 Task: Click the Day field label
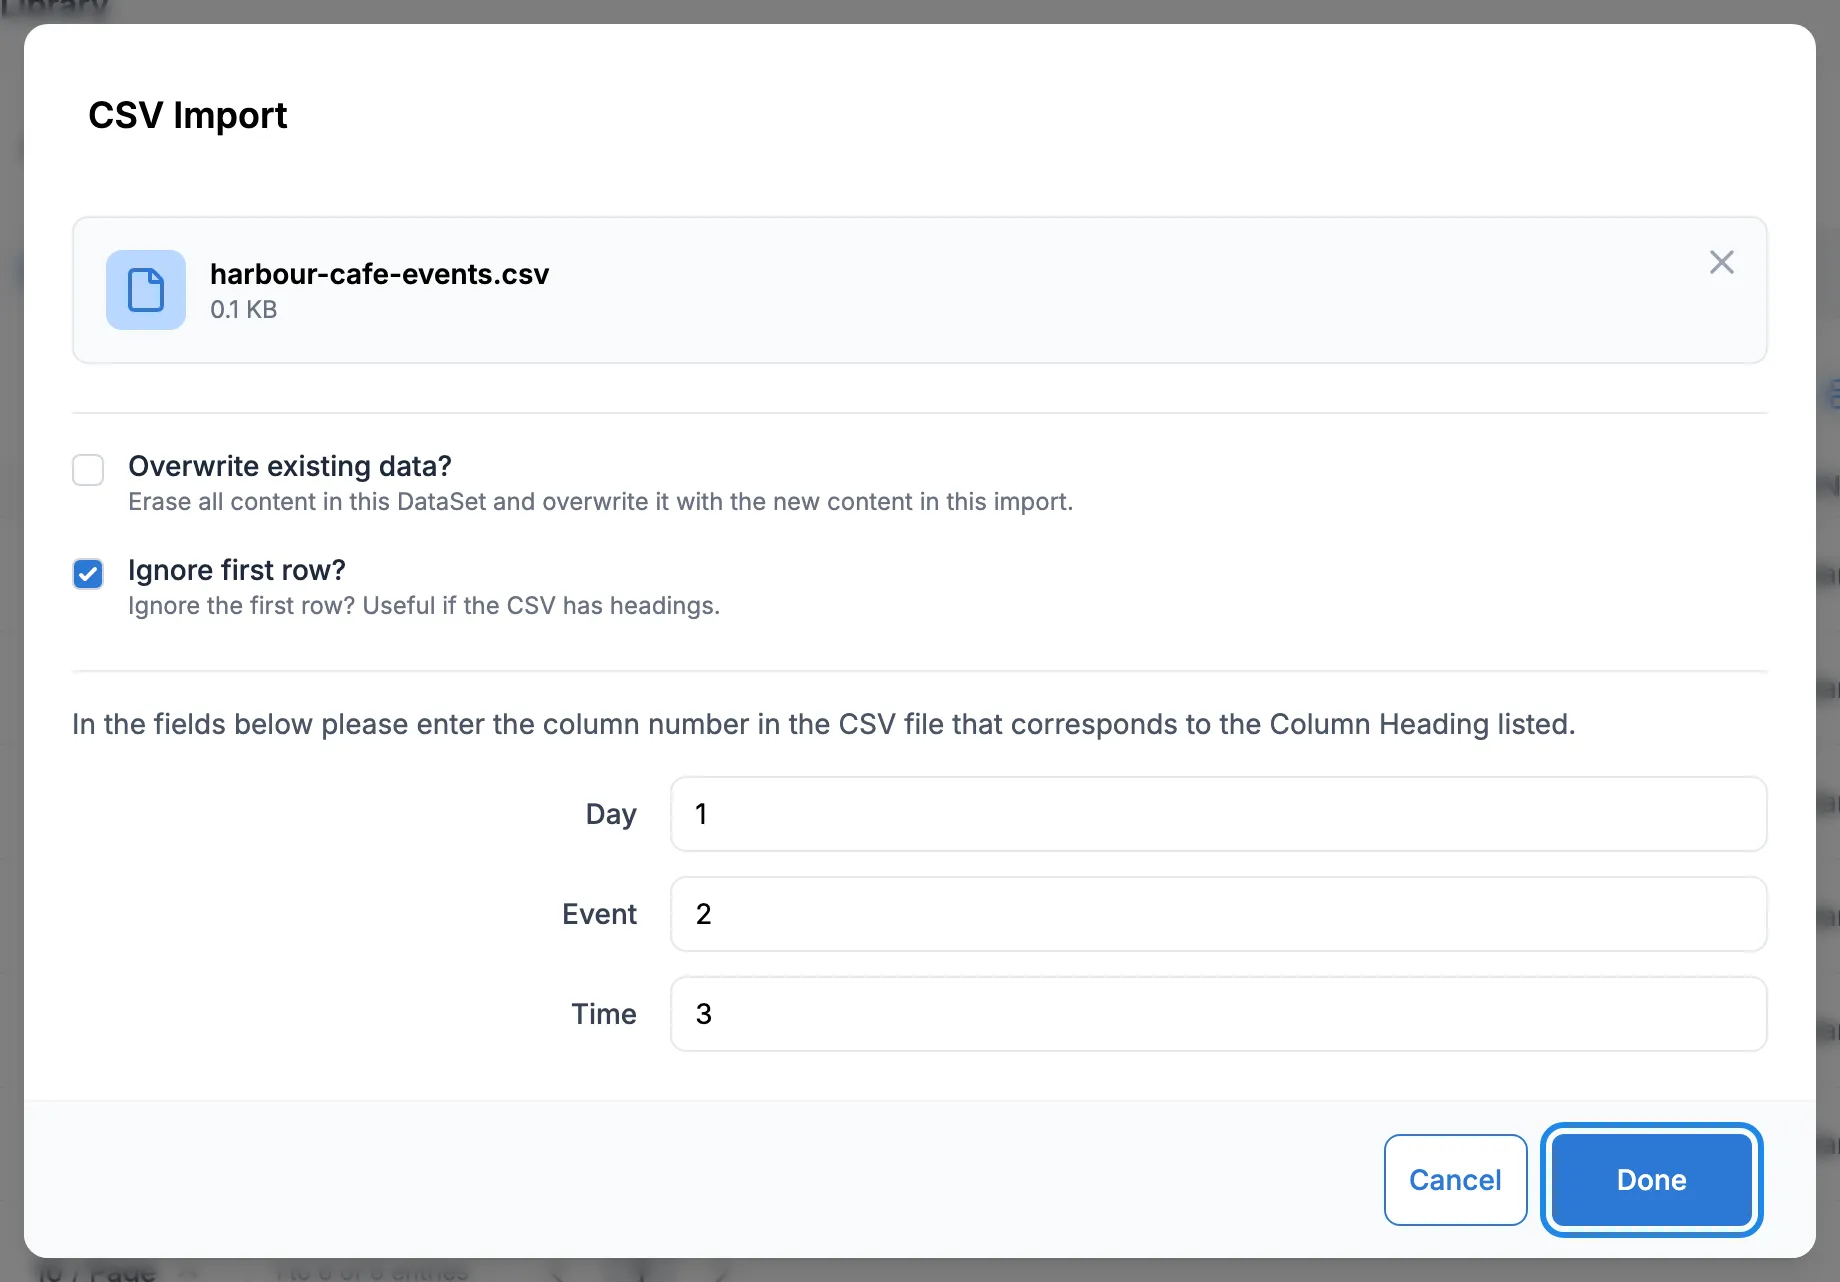coord(611,814)
